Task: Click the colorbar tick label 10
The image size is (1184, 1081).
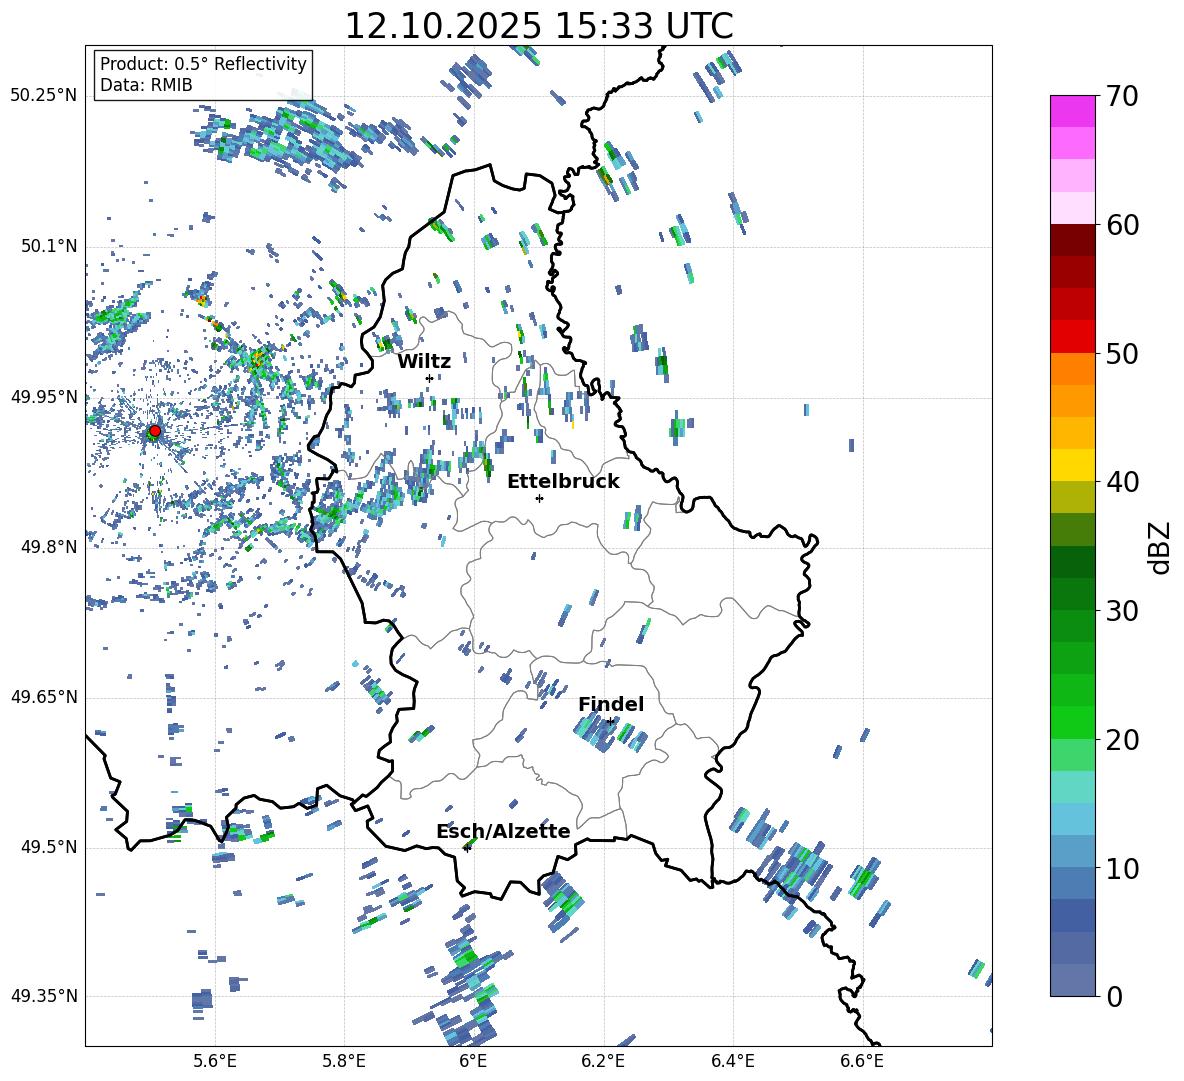Action: coord(1123,868)
